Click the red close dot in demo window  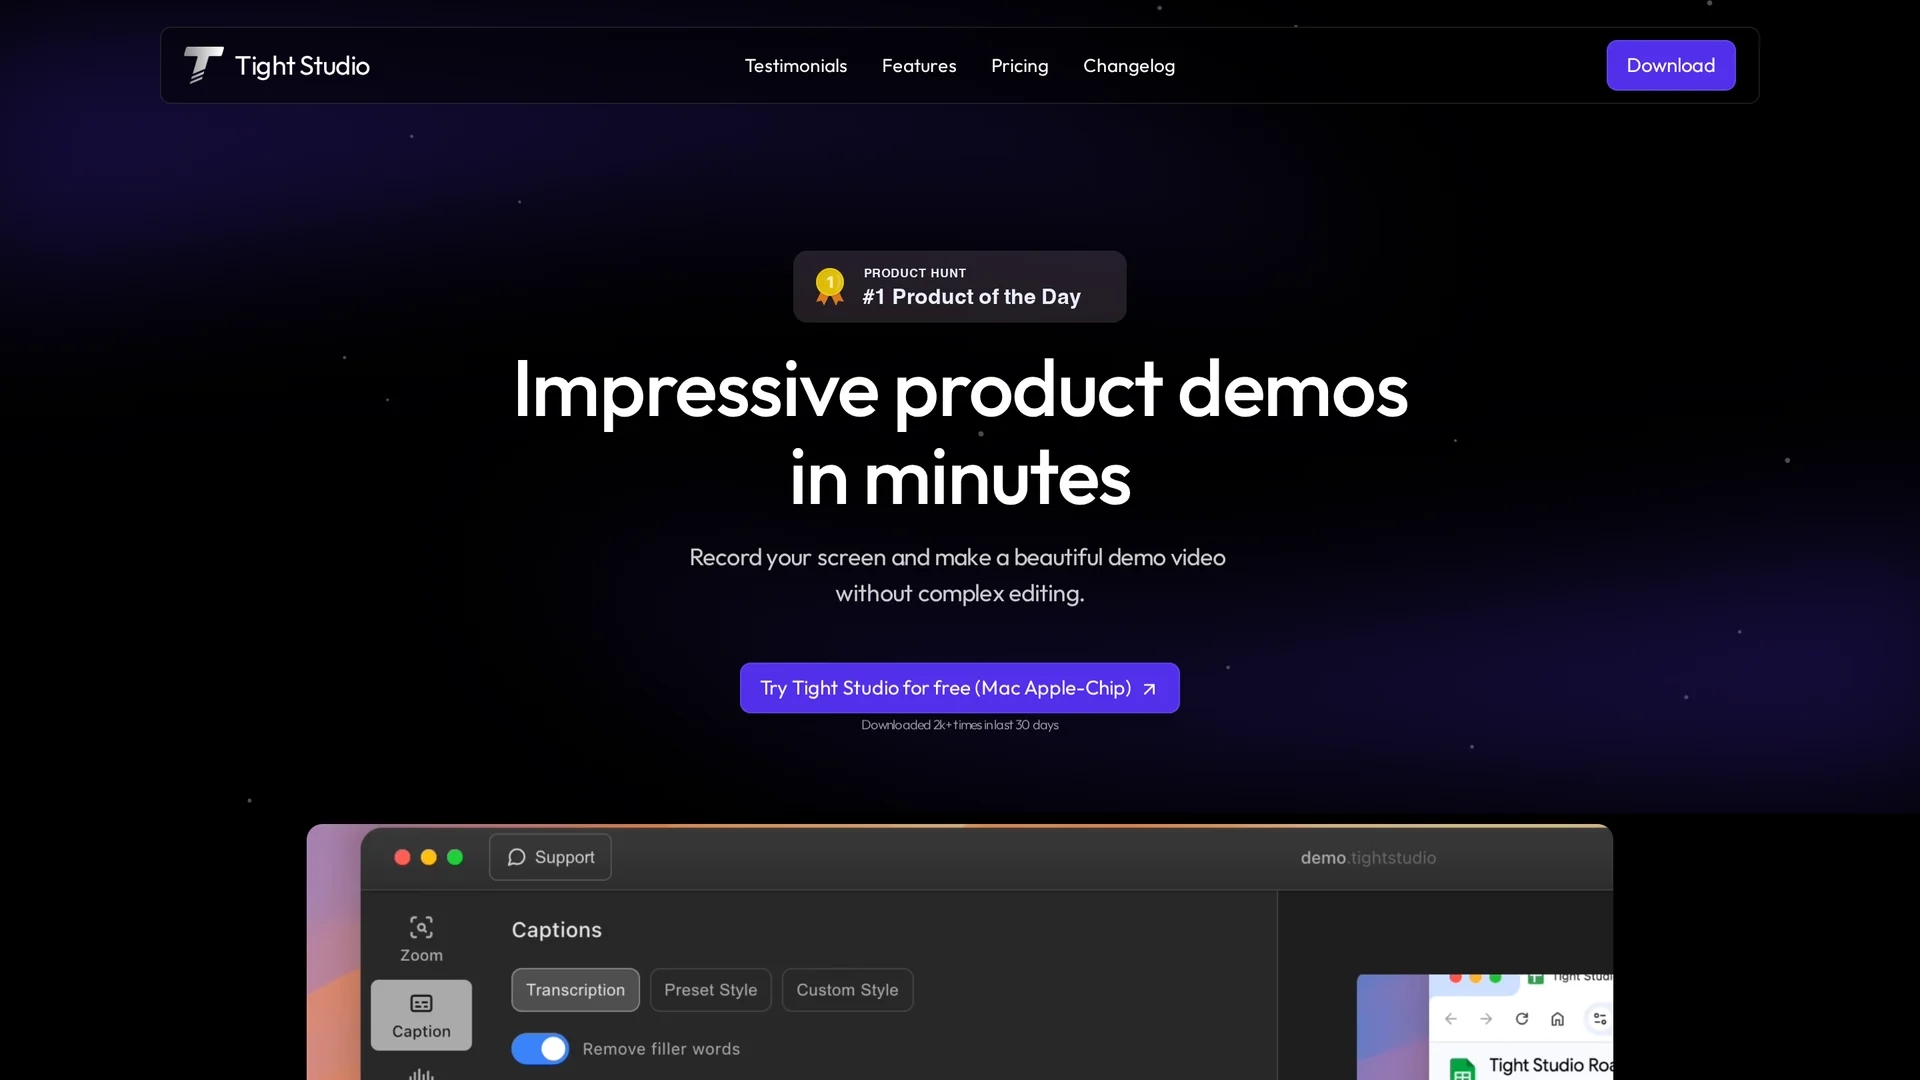pyautogui.click(x=402, y=857)
